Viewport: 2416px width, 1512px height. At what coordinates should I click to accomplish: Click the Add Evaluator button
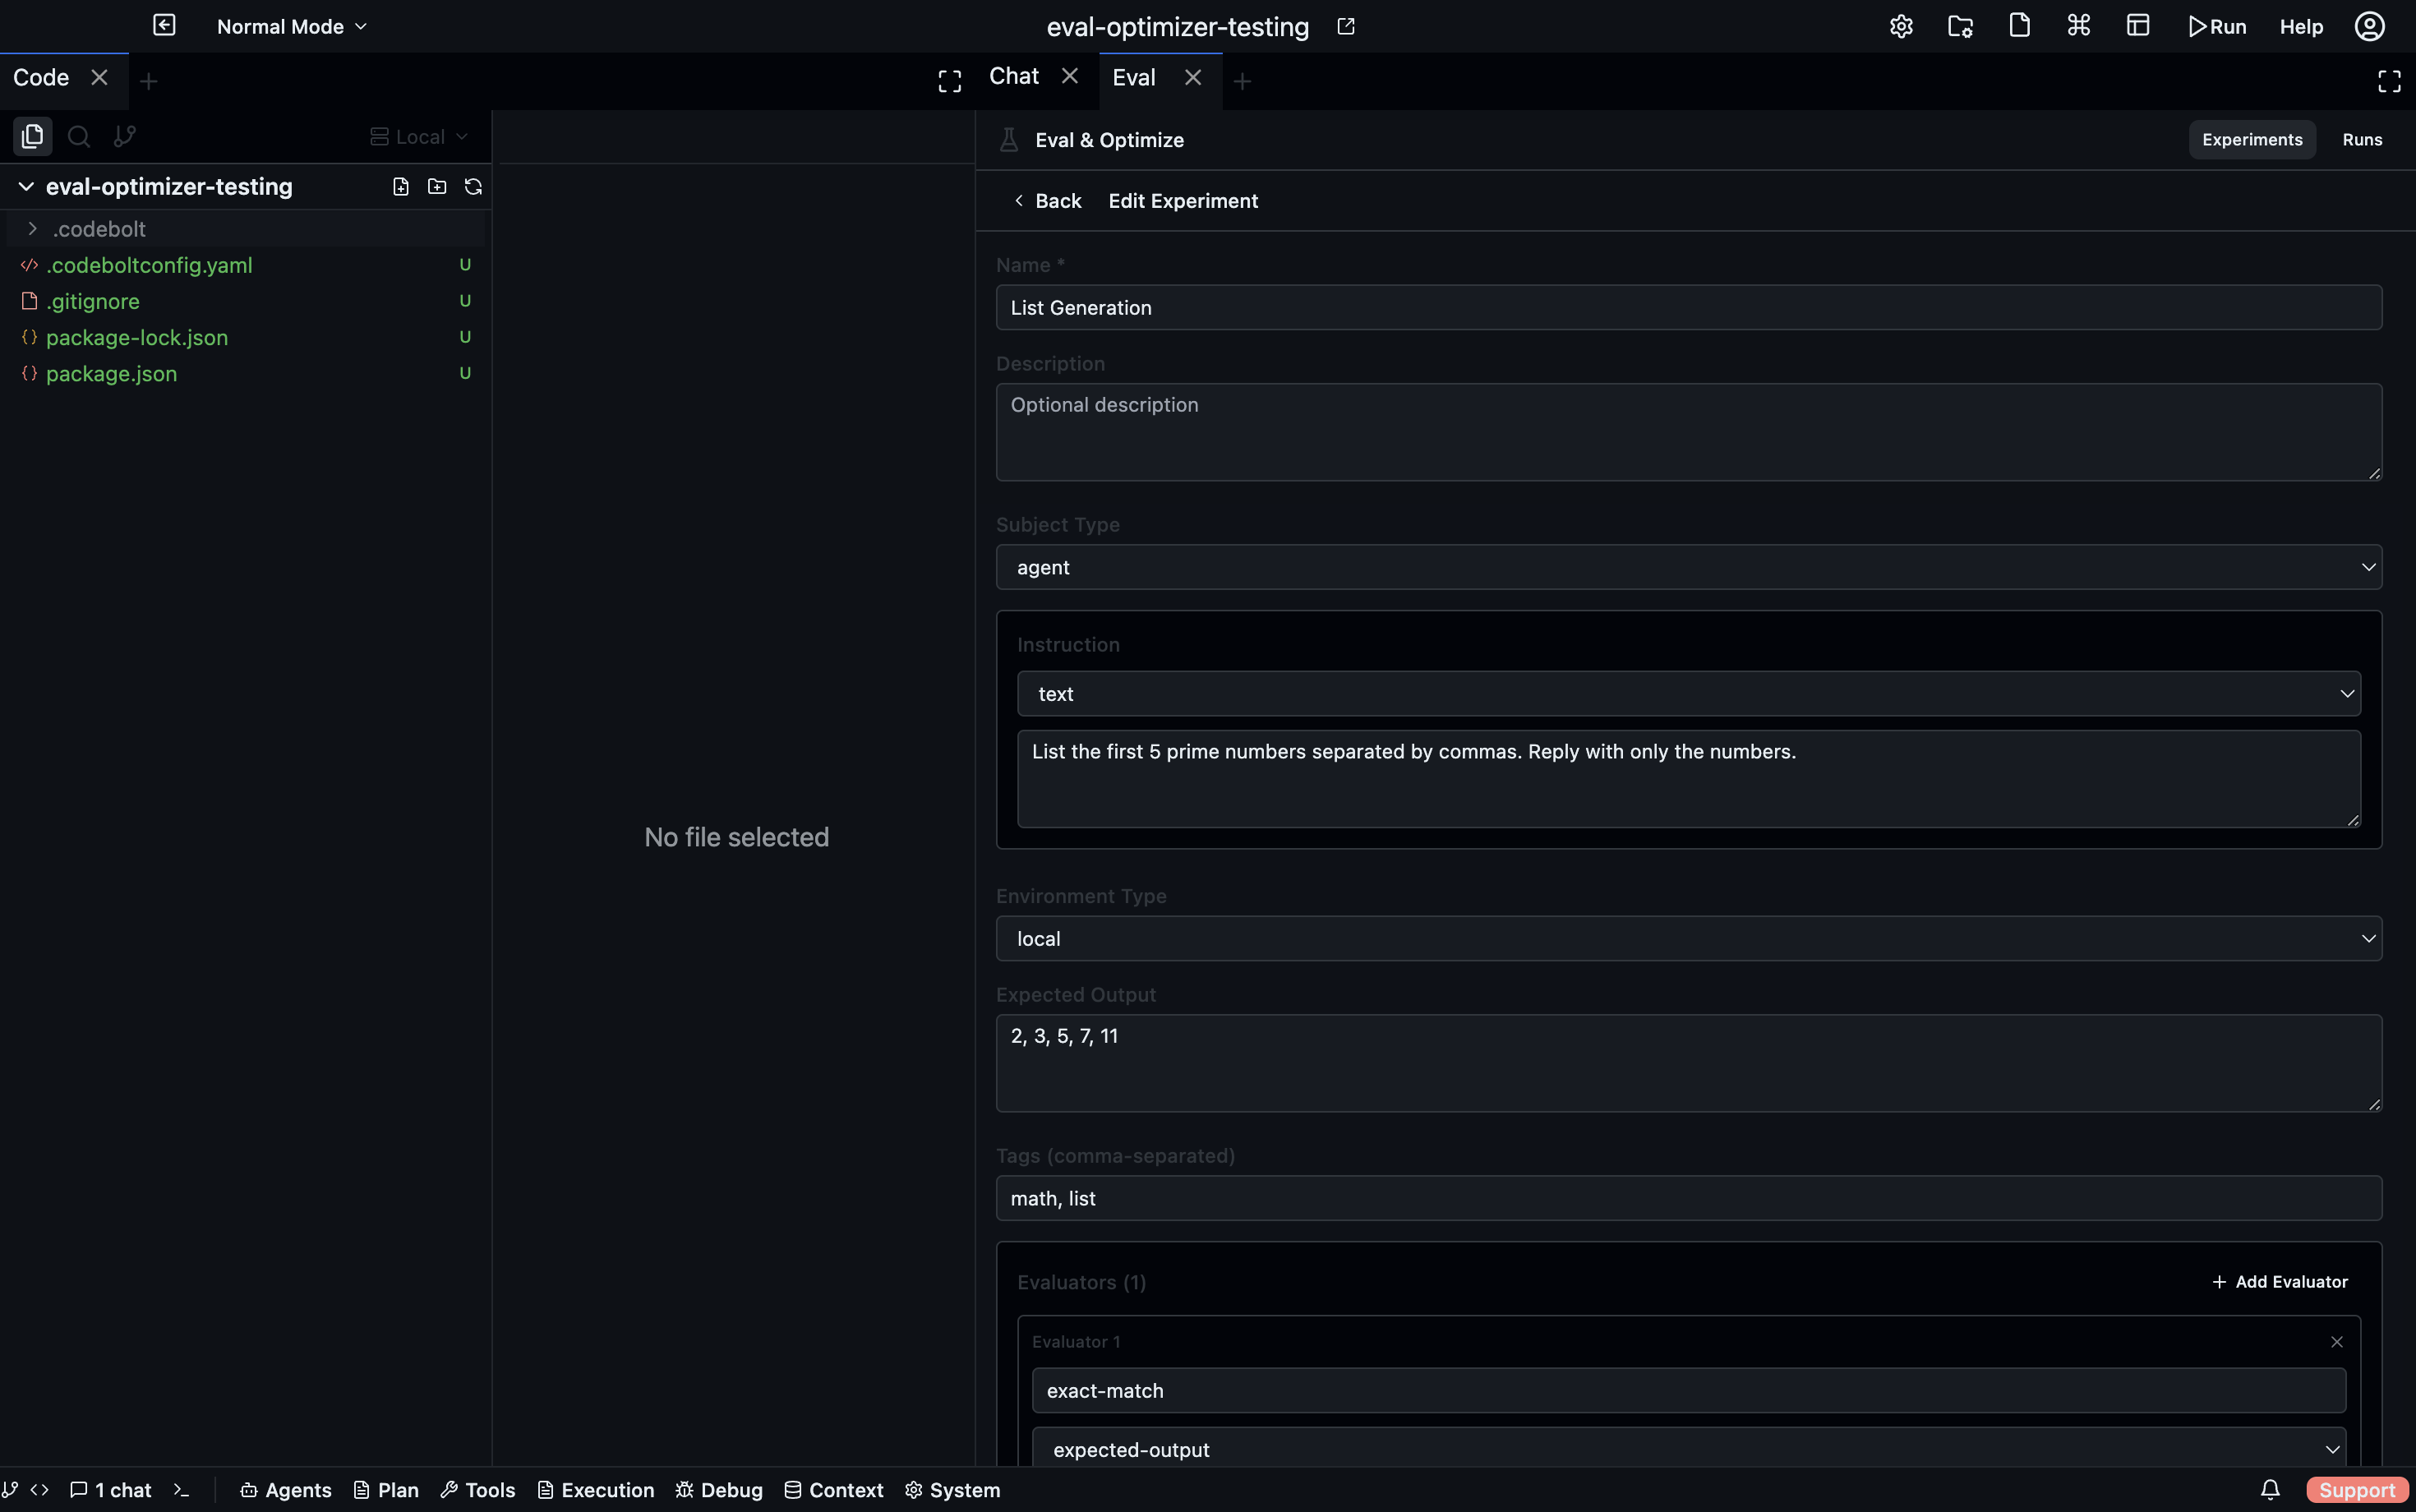pos(2279,1282)
